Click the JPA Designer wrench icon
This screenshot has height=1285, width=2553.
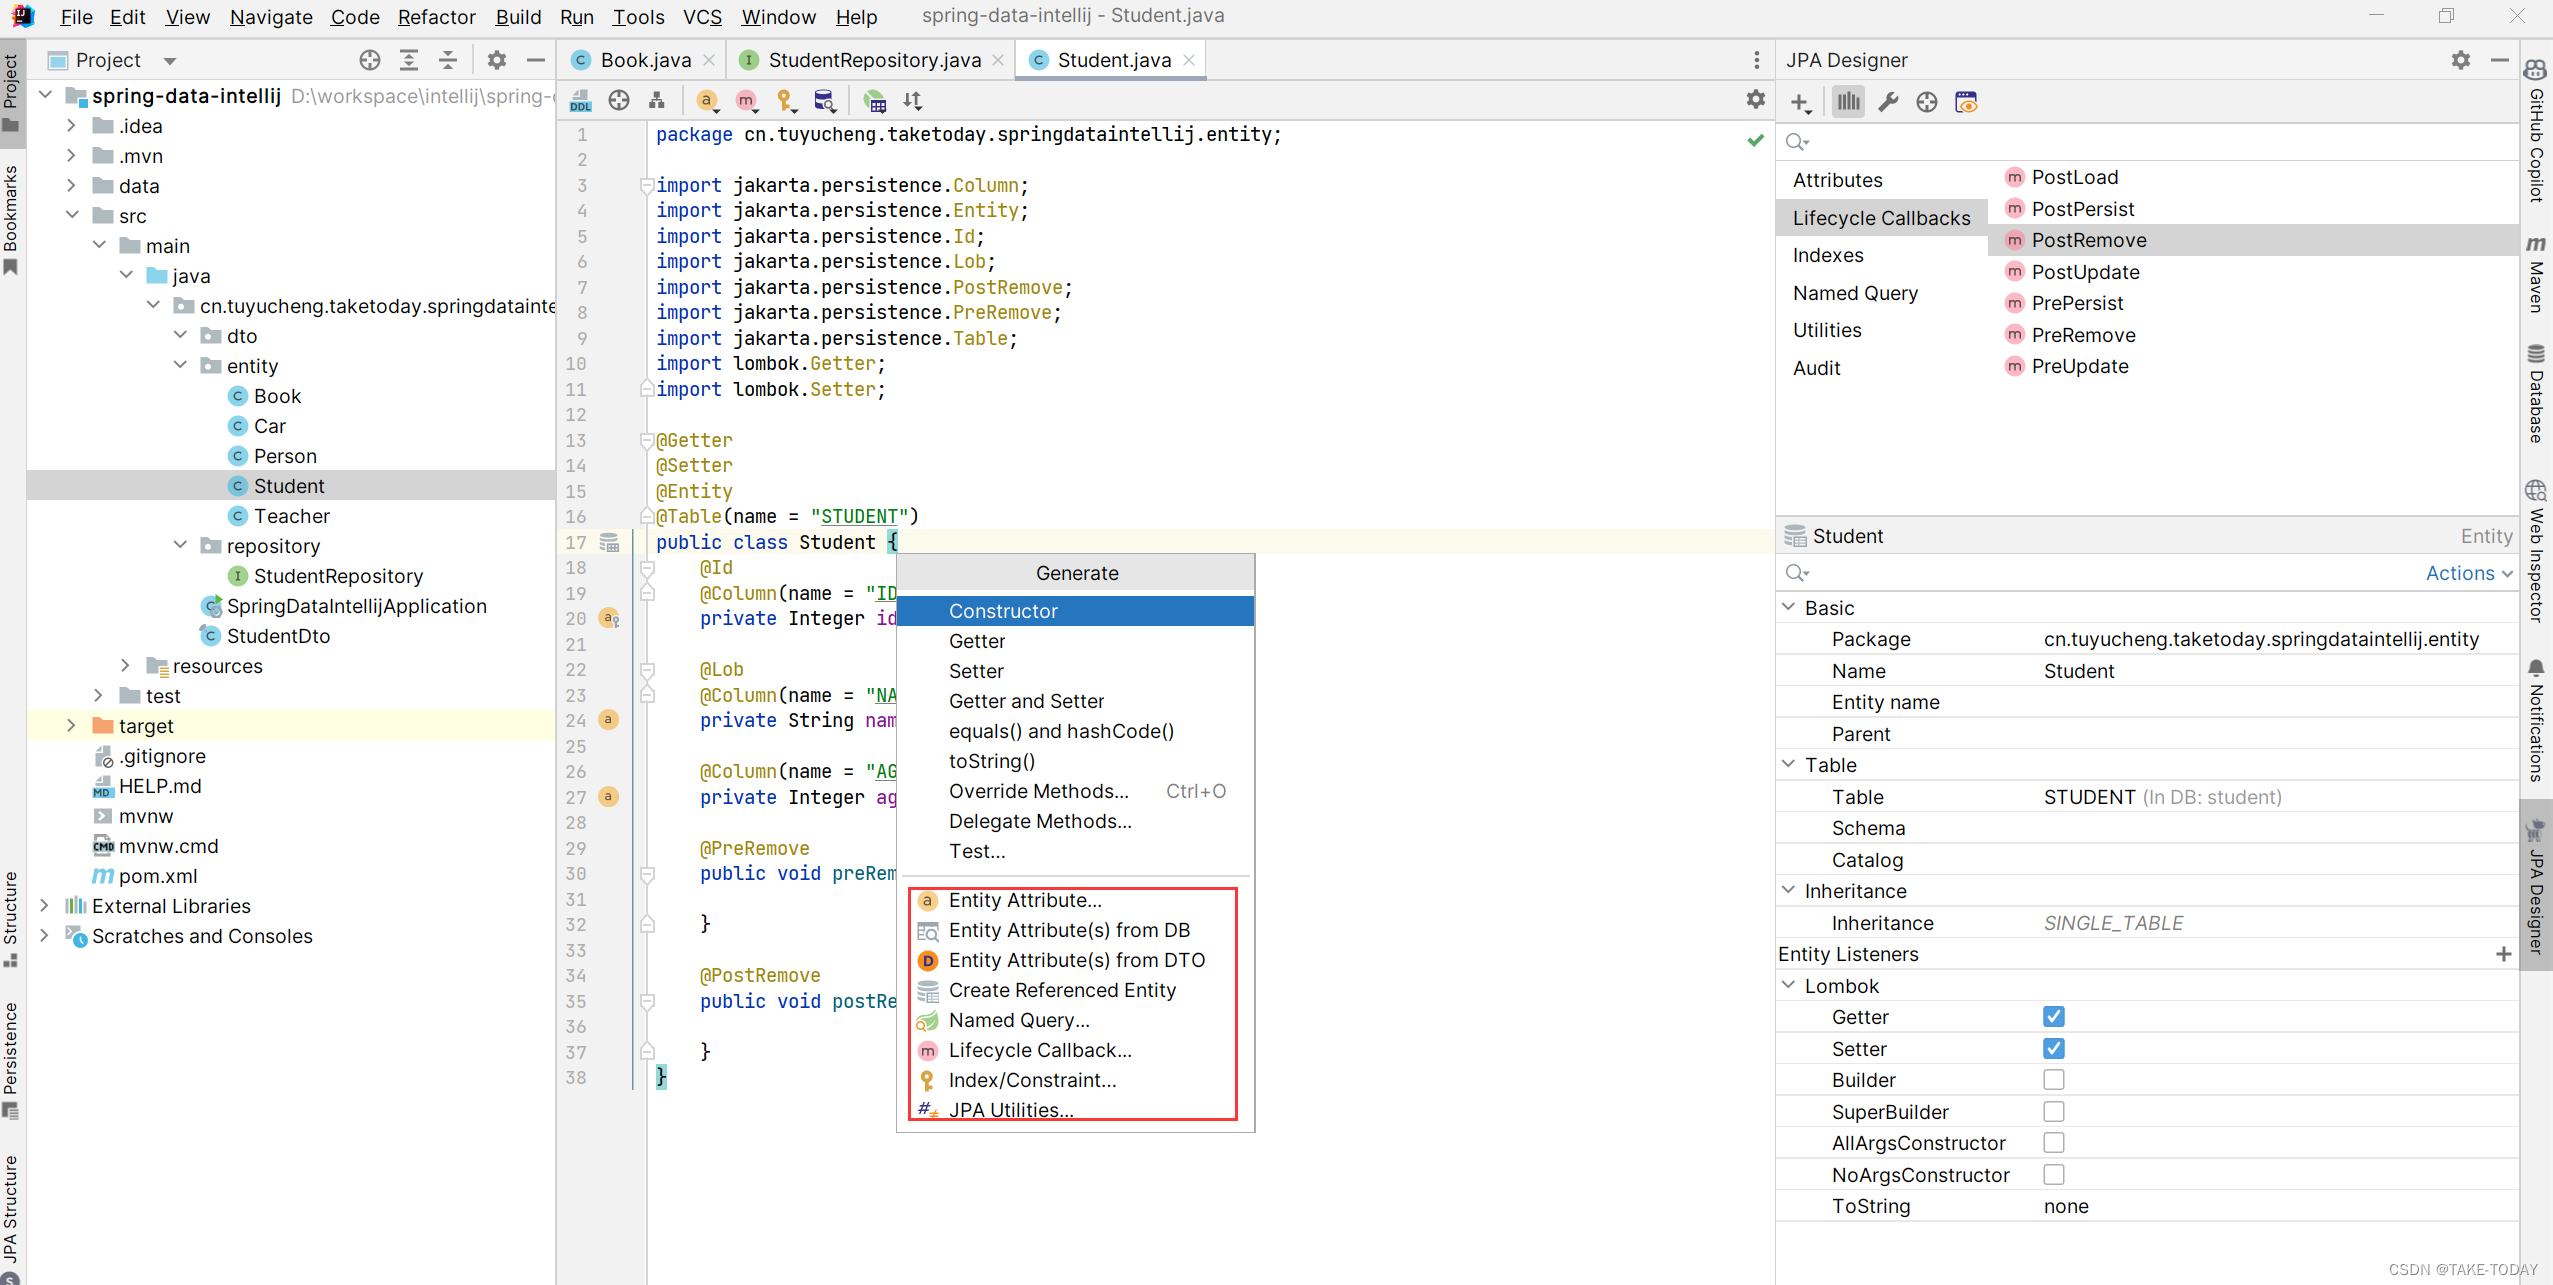click(1888, 102)
